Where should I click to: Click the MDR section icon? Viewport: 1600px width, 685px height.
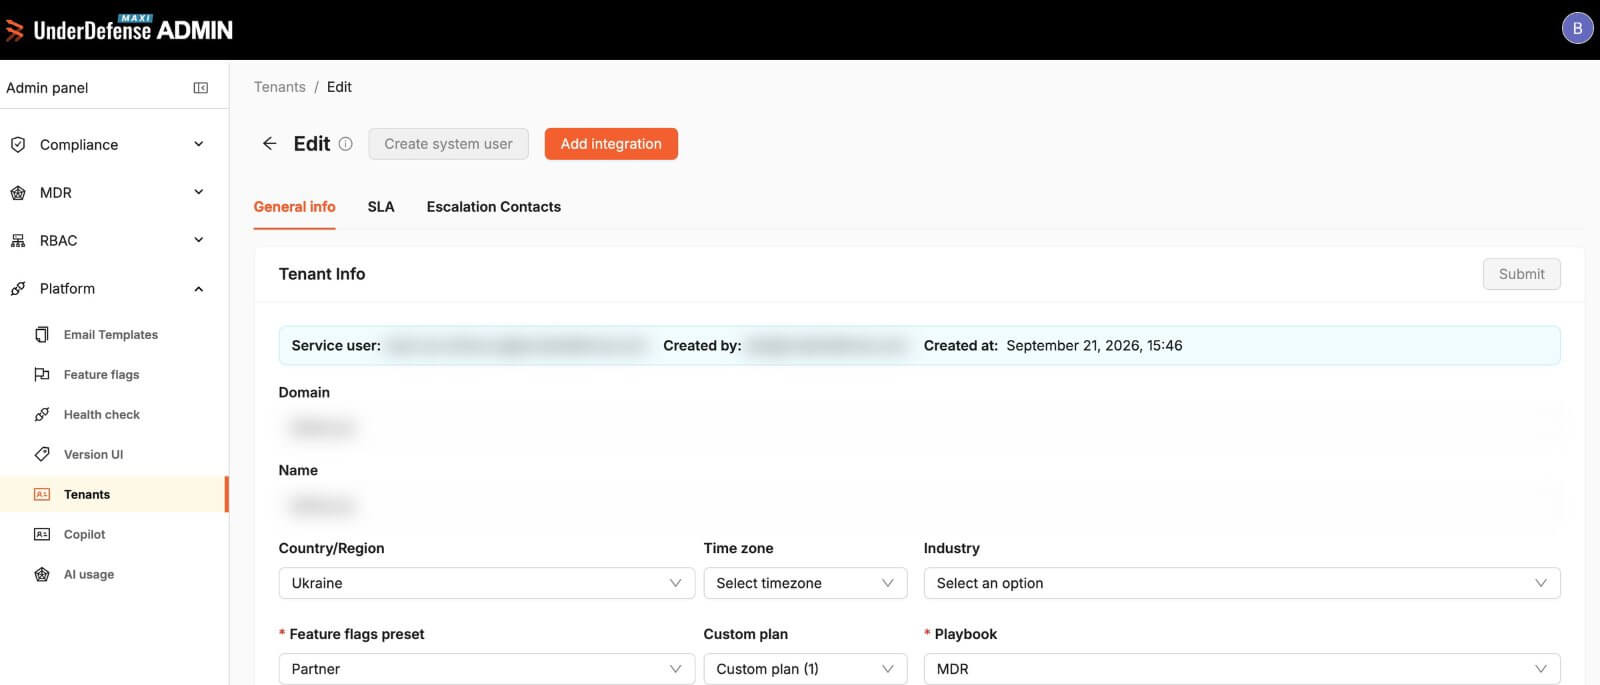point(18,193)
